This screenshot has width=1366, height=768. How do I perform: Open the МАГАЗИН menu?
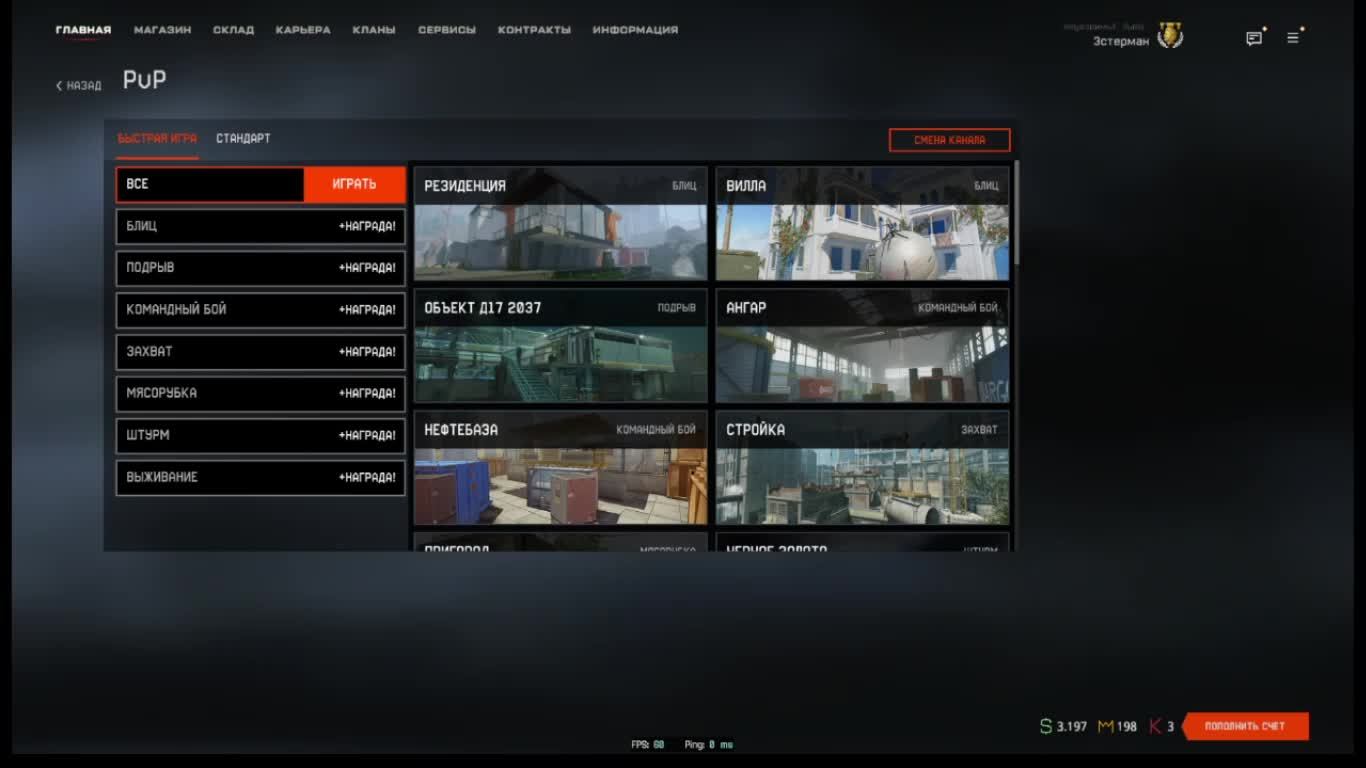[x=162, y=30]
